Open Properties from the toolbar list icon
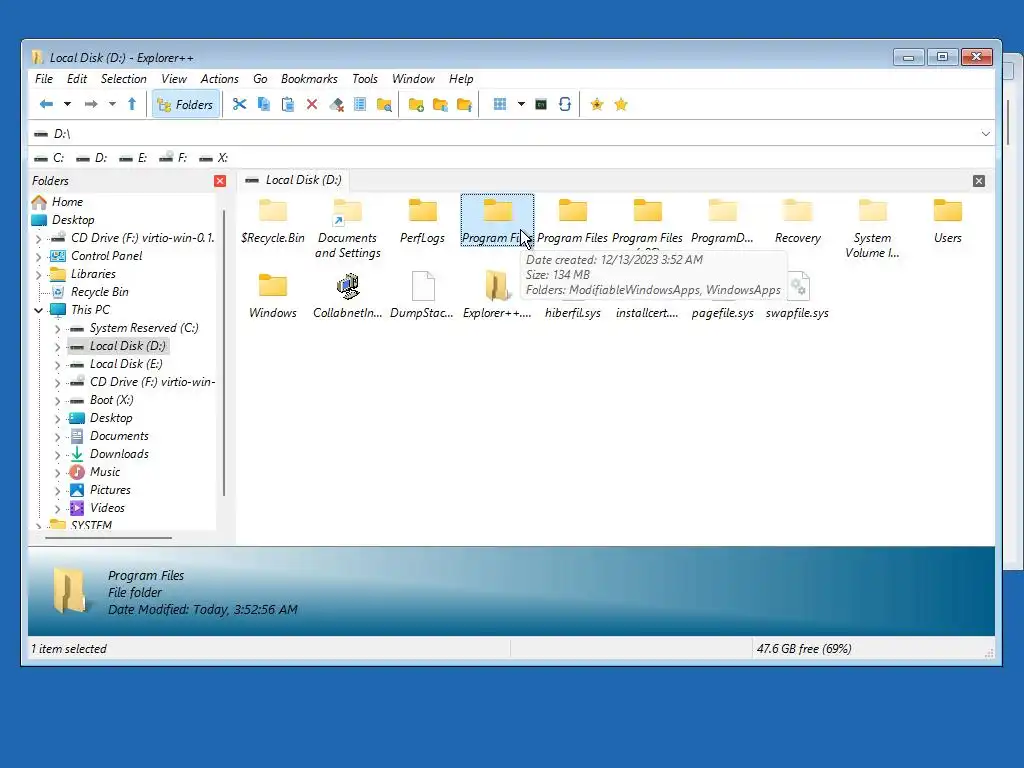This screenshot has height=768, width=1024. pos(360,104)
